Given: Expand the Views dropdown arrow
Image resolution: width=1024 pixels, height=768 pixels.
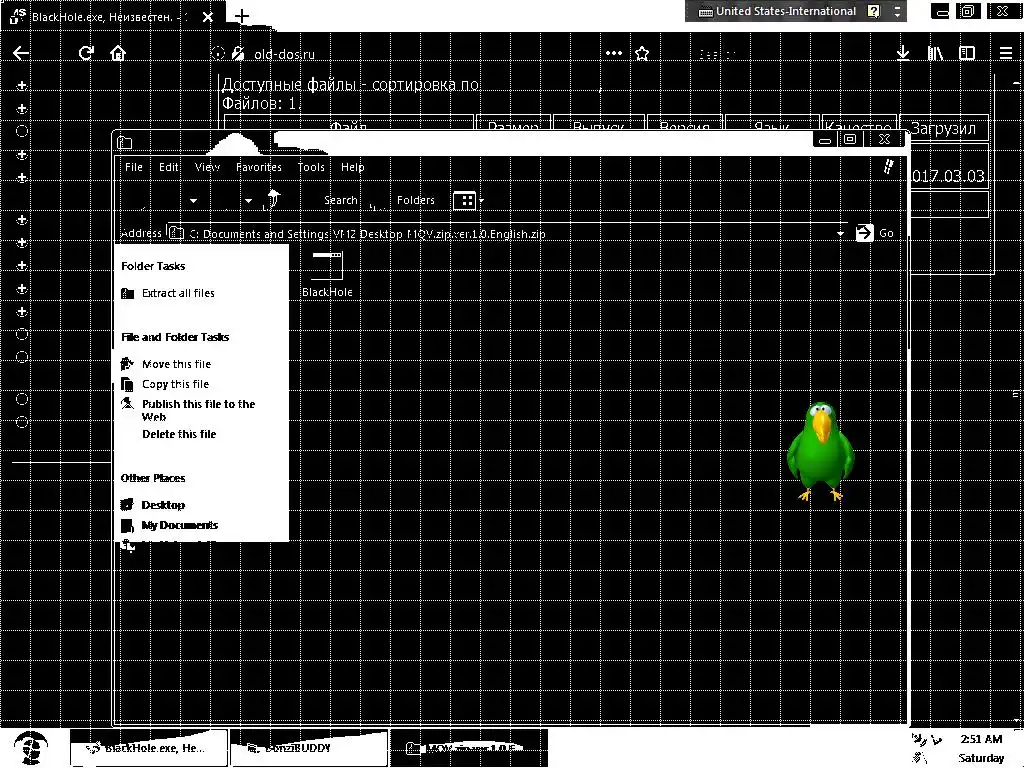Looking at the screenshot, I should 481,201.
